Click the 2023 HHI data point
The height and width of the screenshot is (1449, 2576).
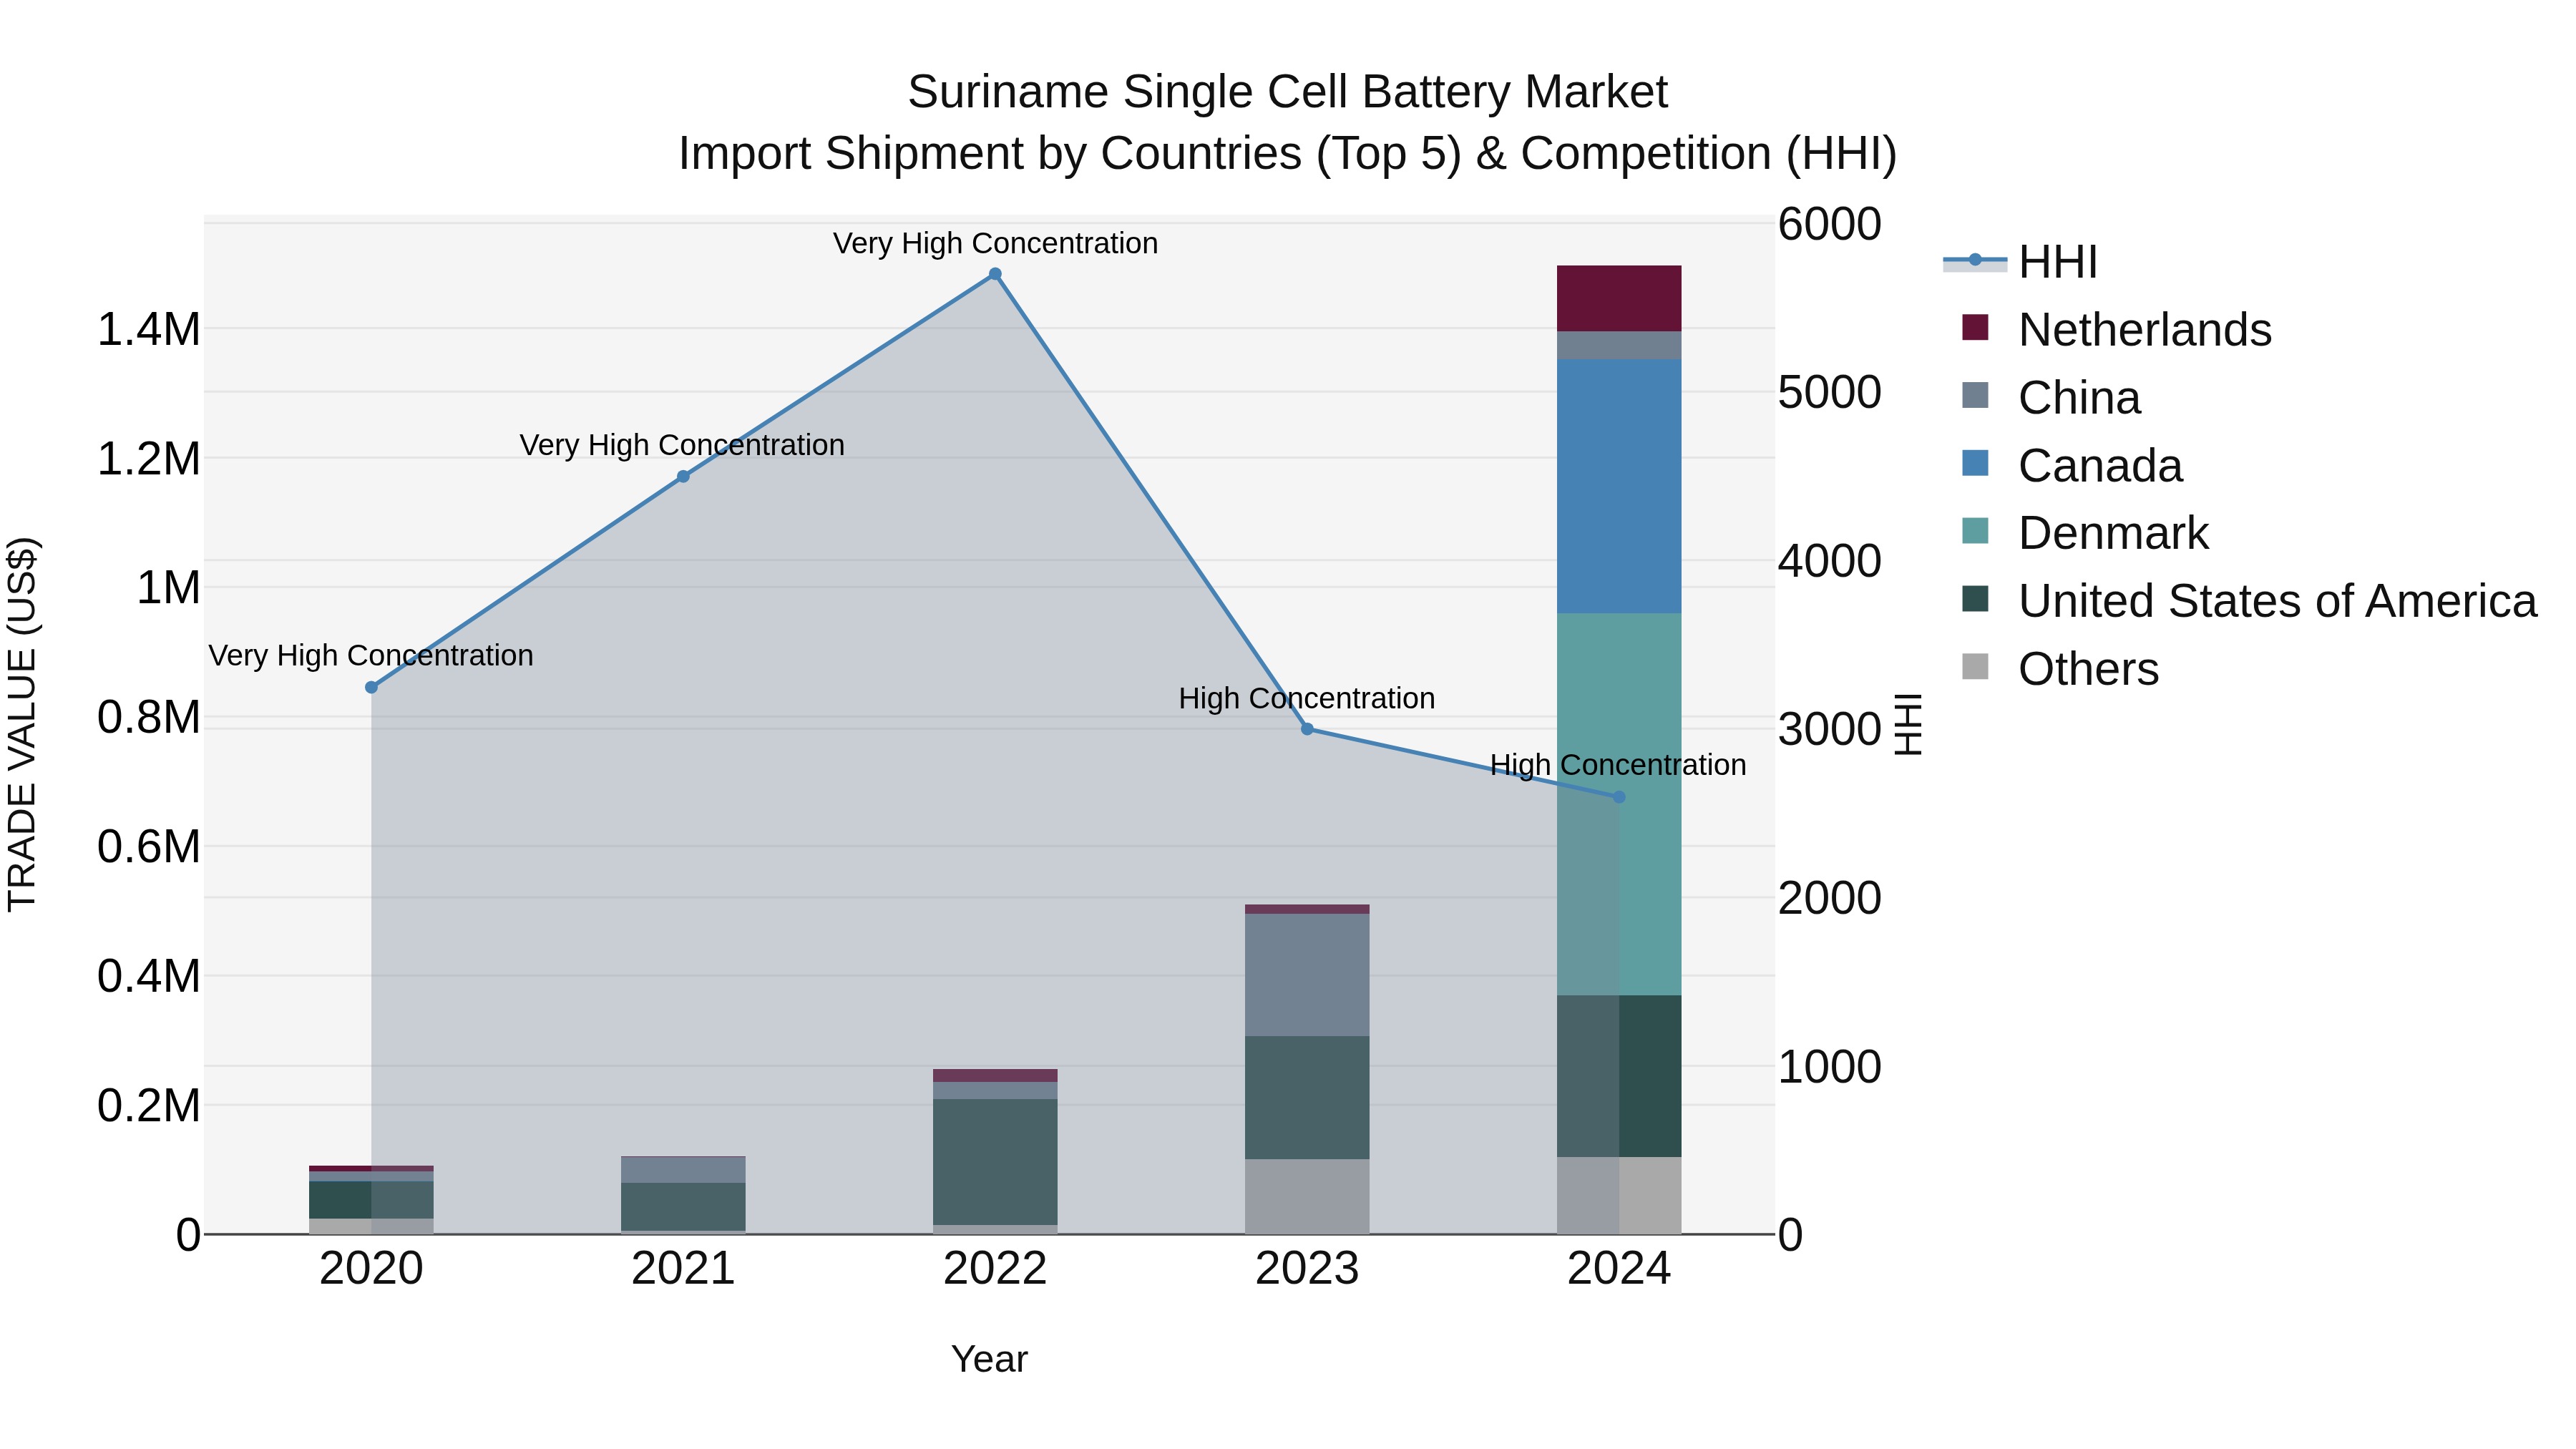pos(1307,729)
